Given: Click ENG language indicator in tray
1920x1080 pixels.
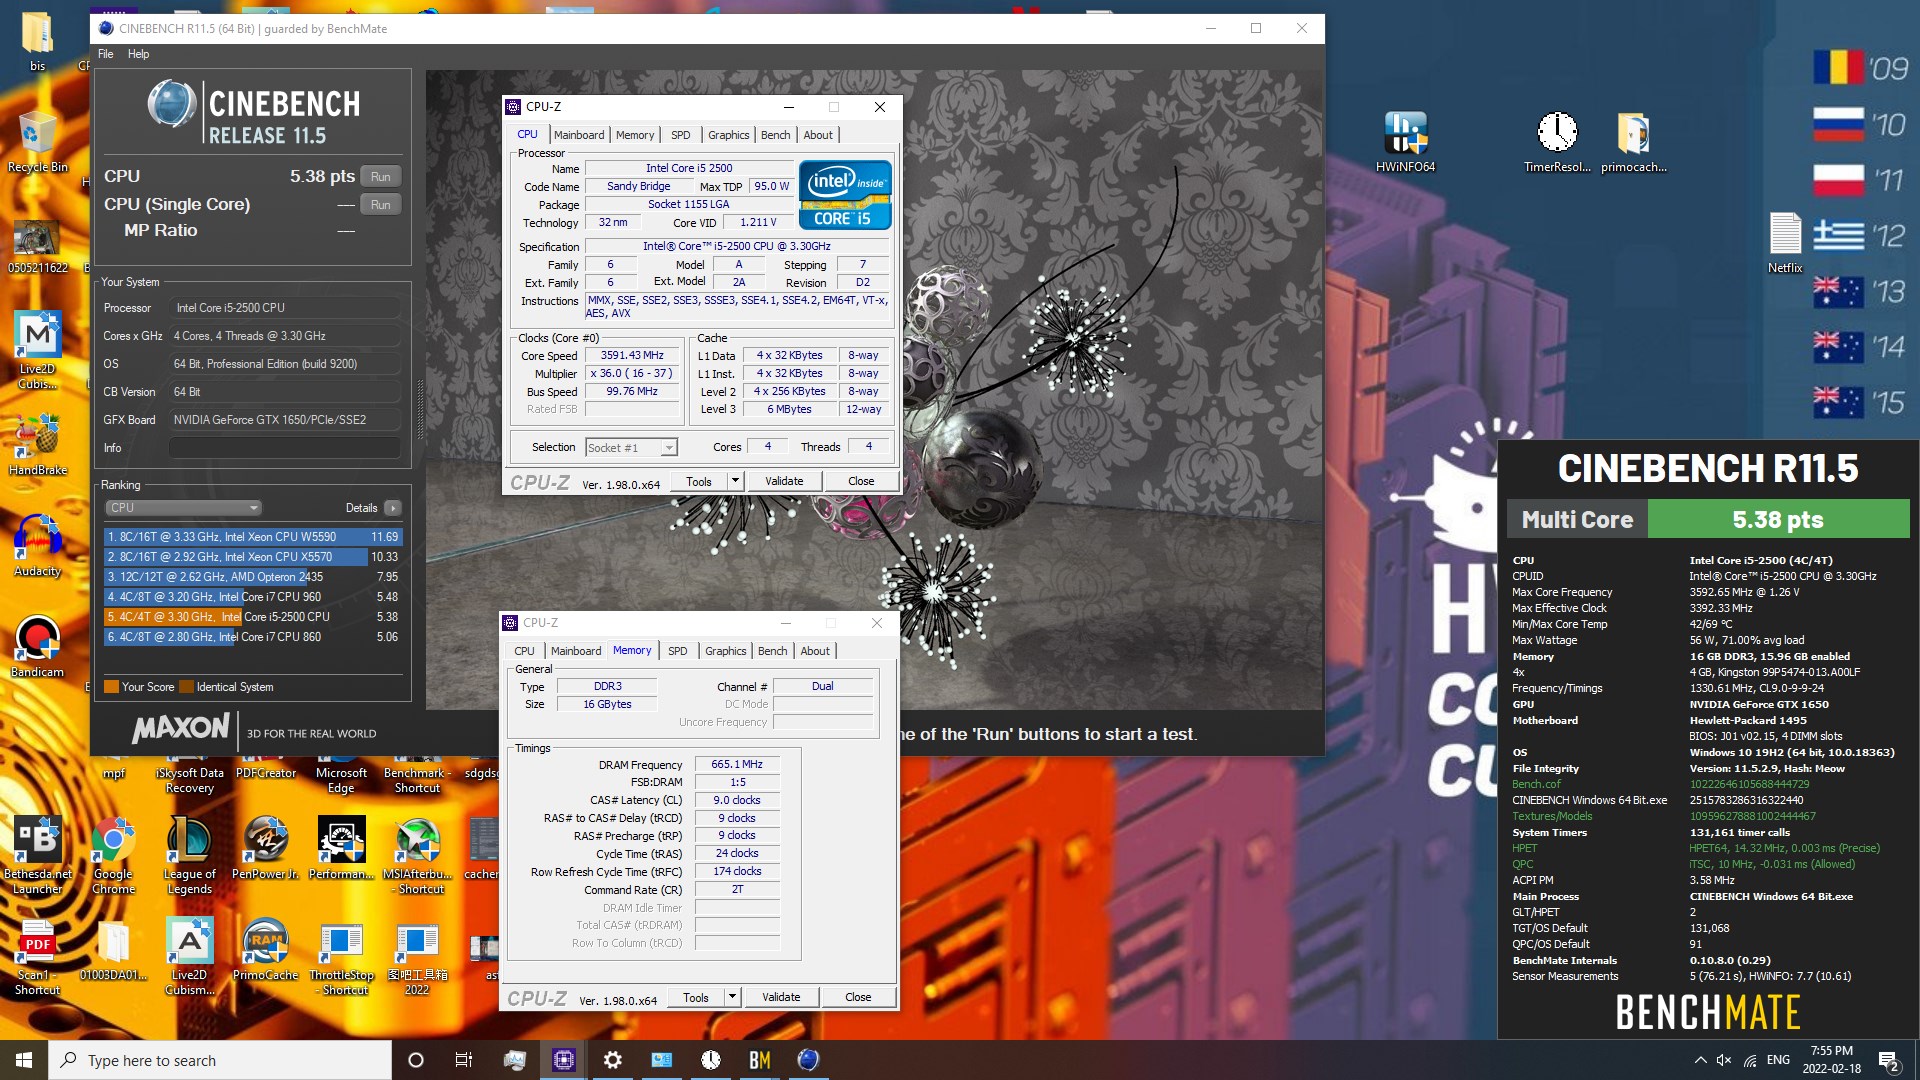Looking at the screenshot, I should 1778,1060.
